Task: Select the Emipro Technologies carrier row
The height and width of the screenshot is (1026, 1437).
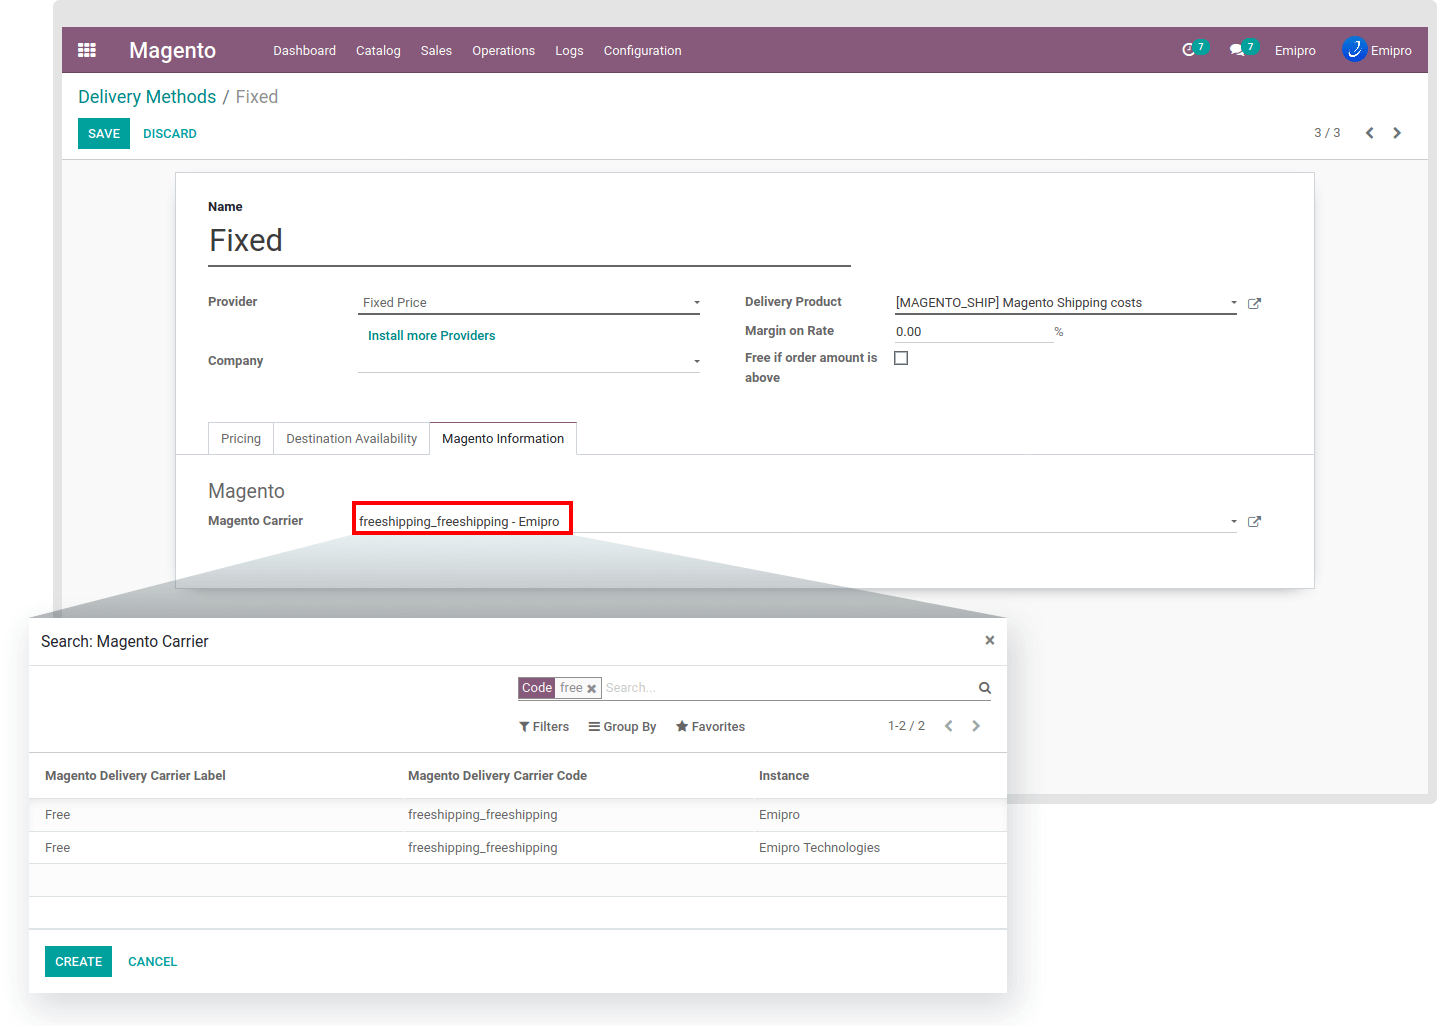Action: [517, 848]
